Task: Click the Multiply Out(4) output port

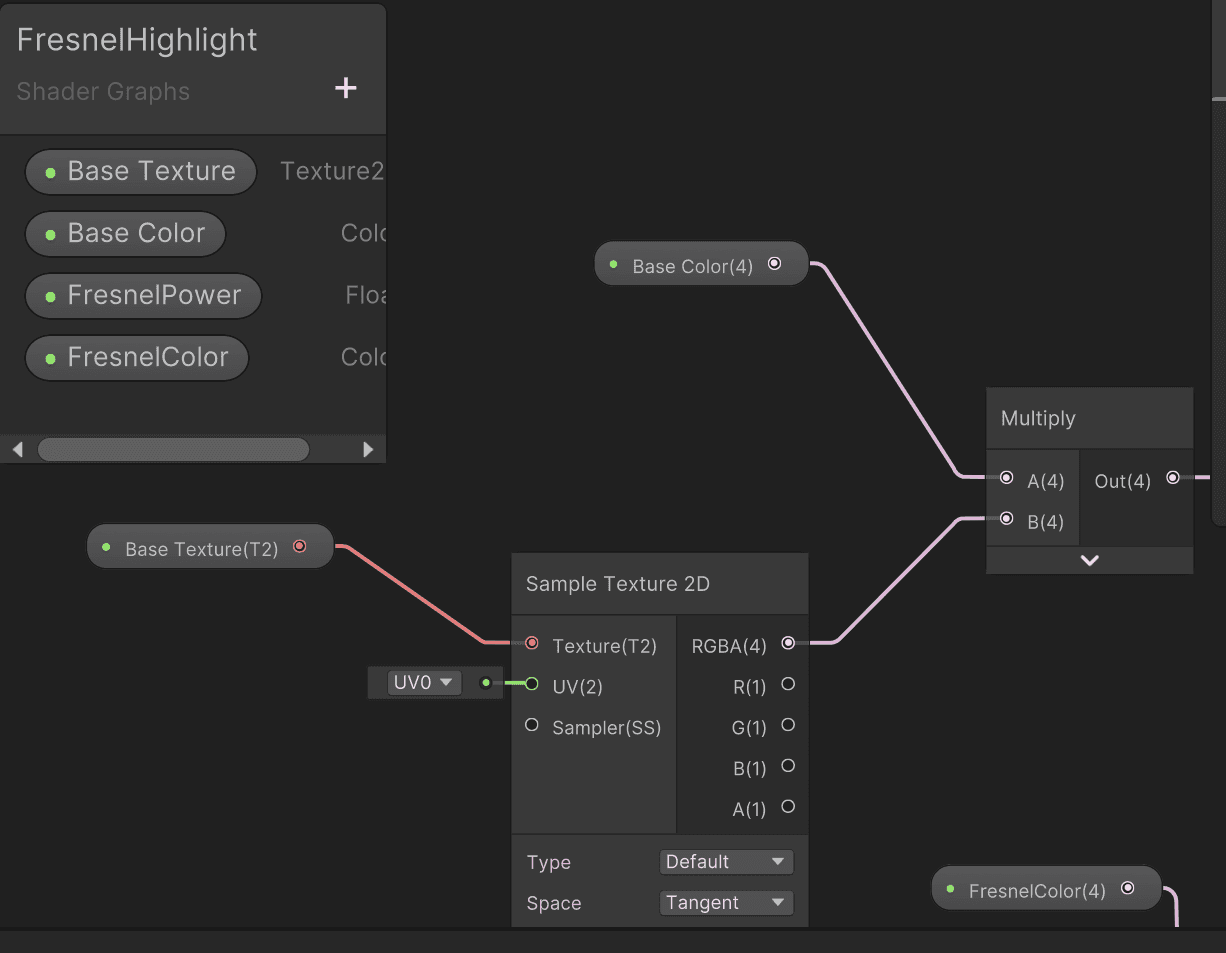Action: coord(1173,478)
